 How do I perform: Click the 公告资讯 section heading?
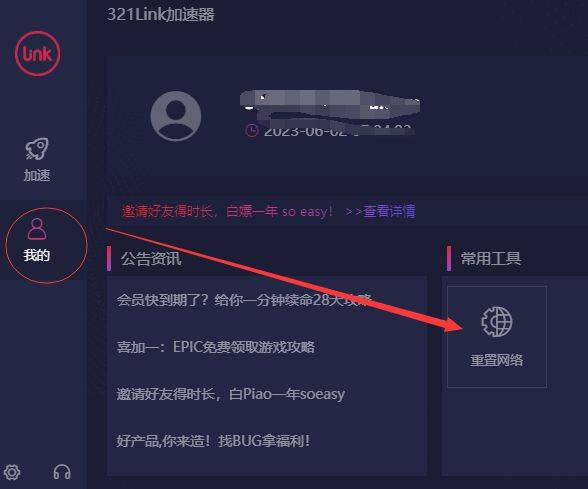tap(151, 258)
